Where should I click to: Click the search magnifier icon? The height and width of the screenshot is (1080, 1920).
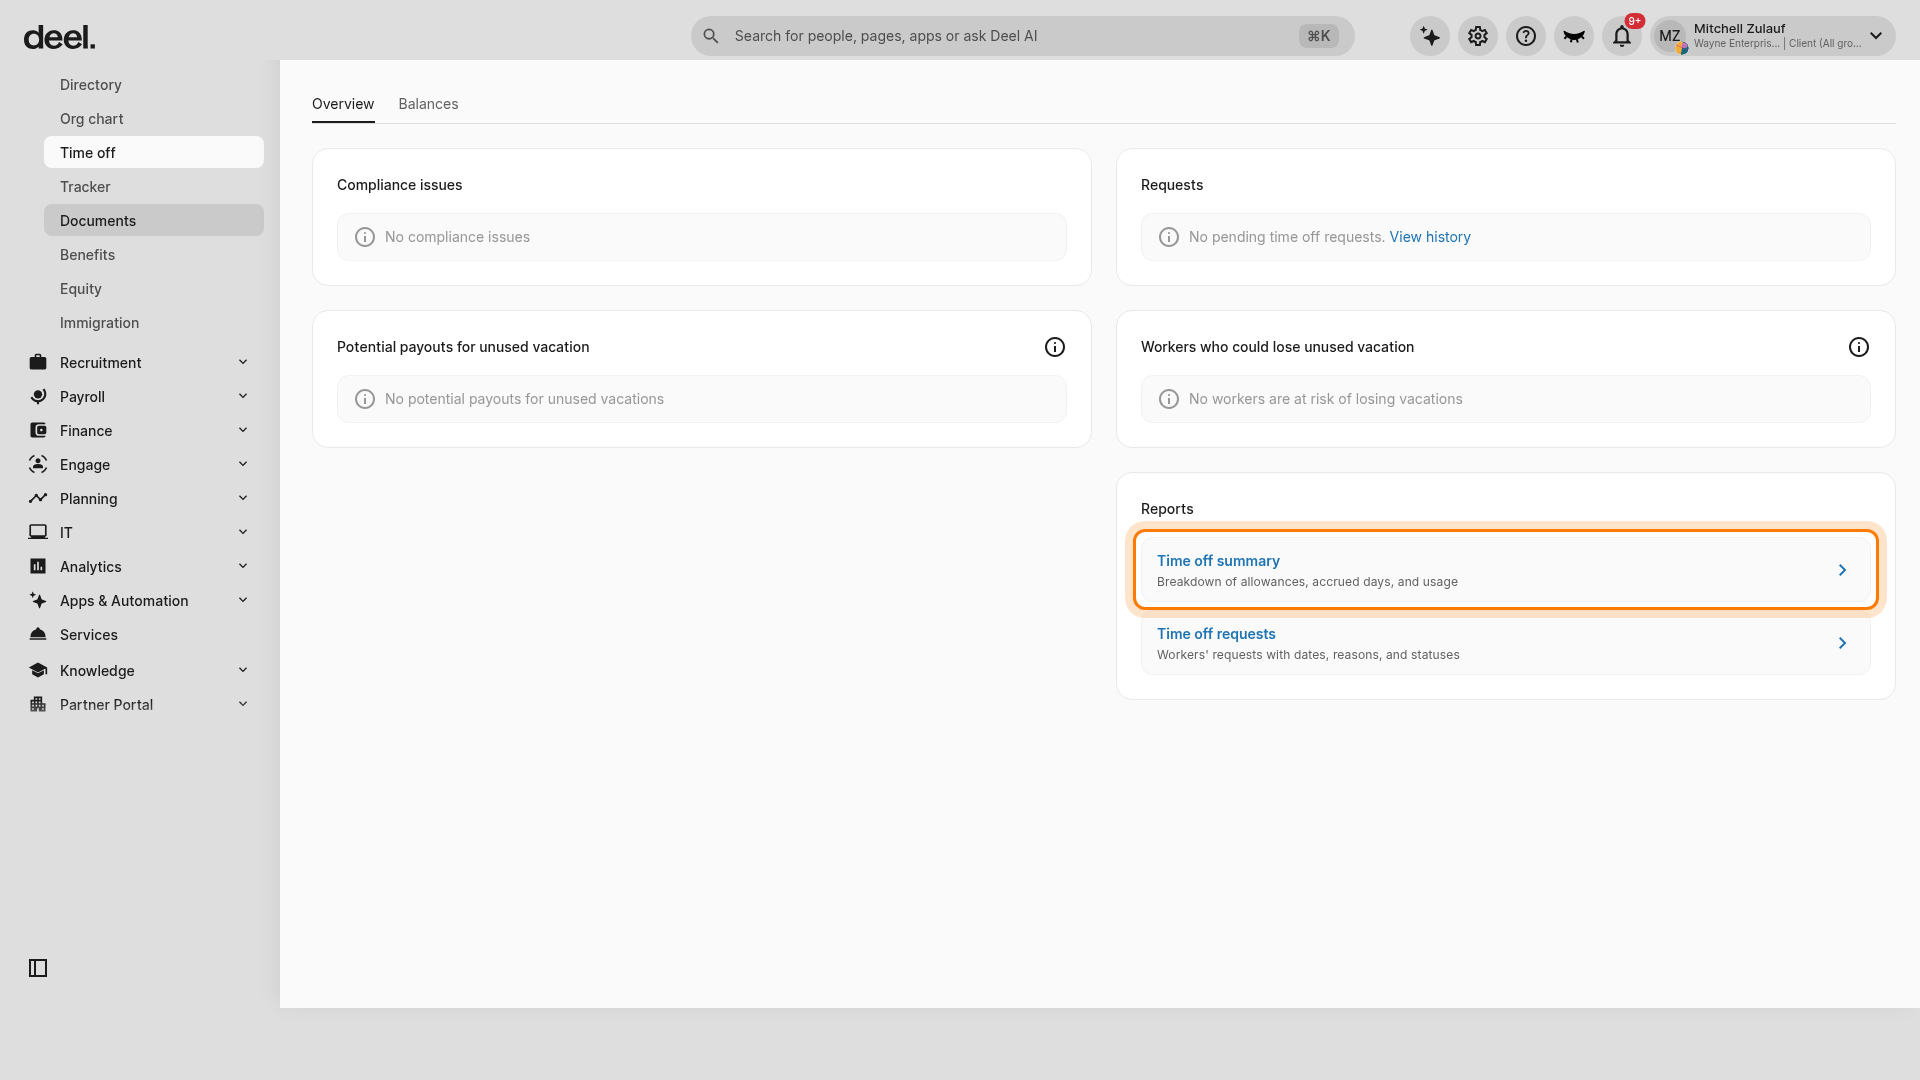coord(711,36)
